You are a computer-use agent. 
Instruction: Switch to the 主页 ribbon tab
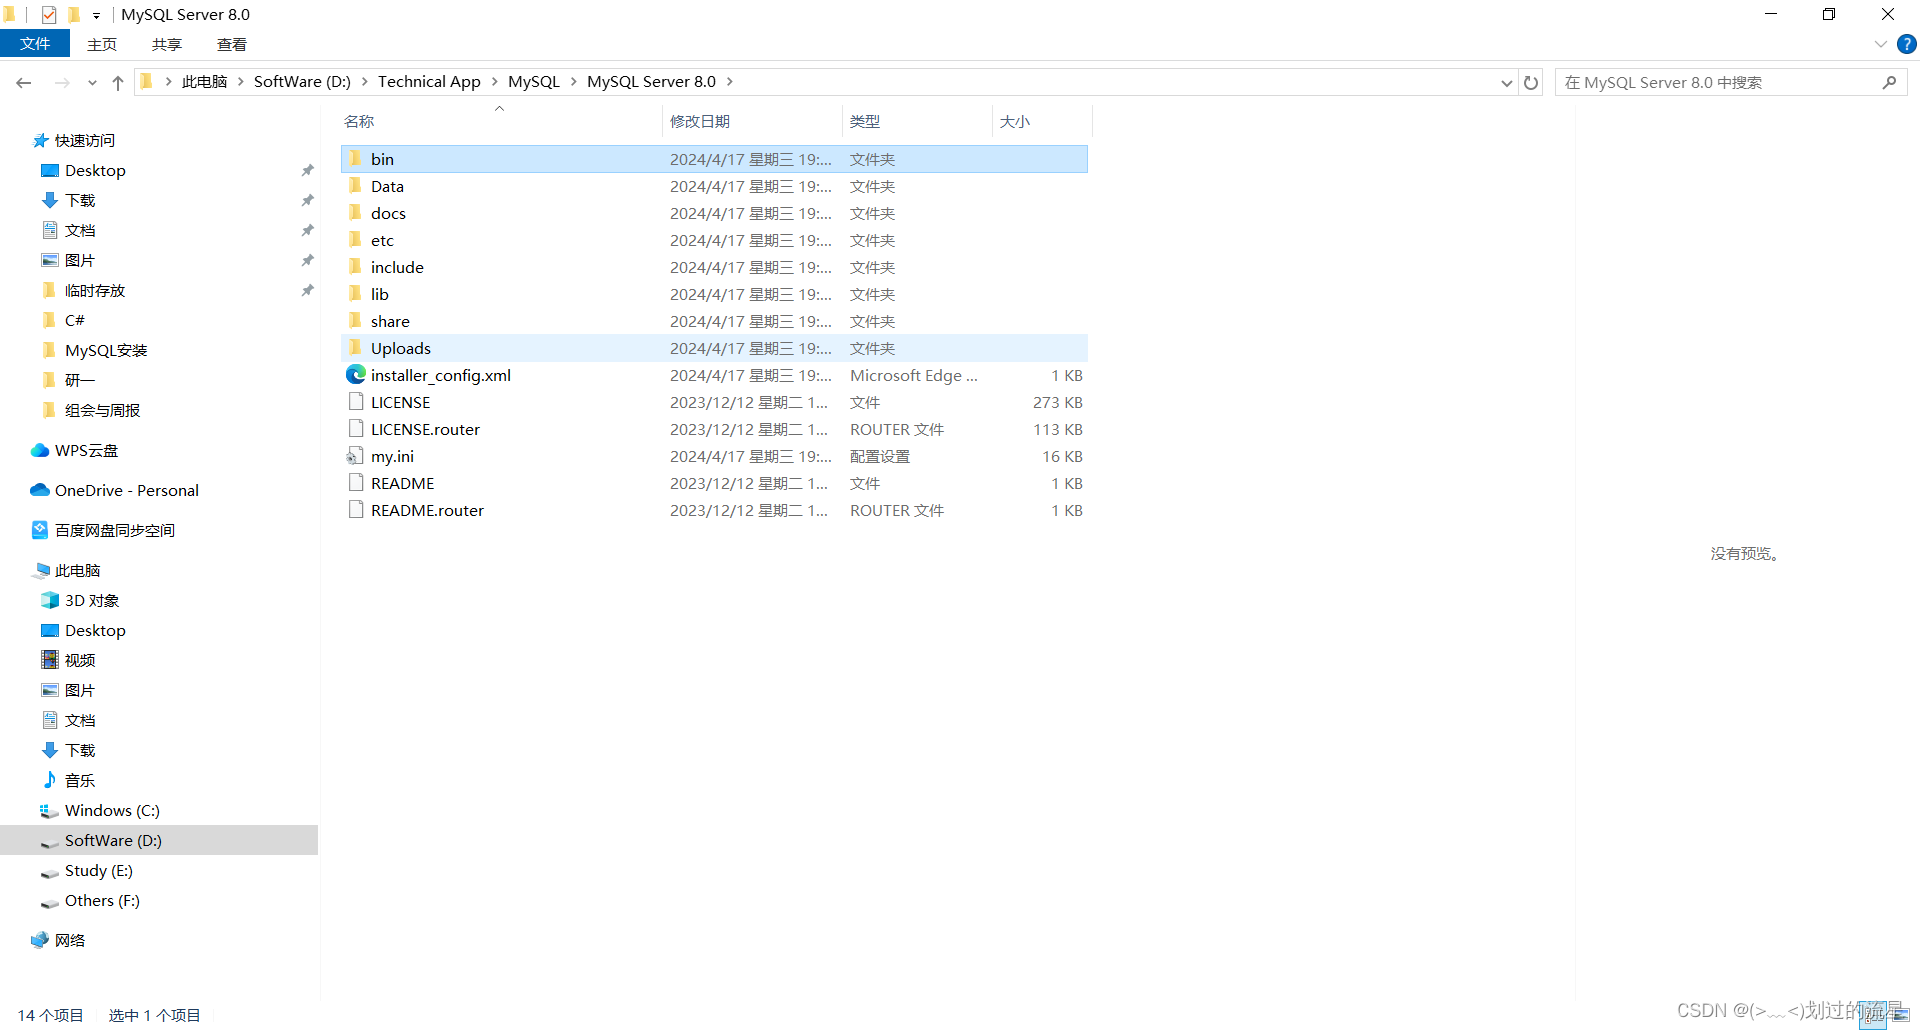tap(101, 44)
